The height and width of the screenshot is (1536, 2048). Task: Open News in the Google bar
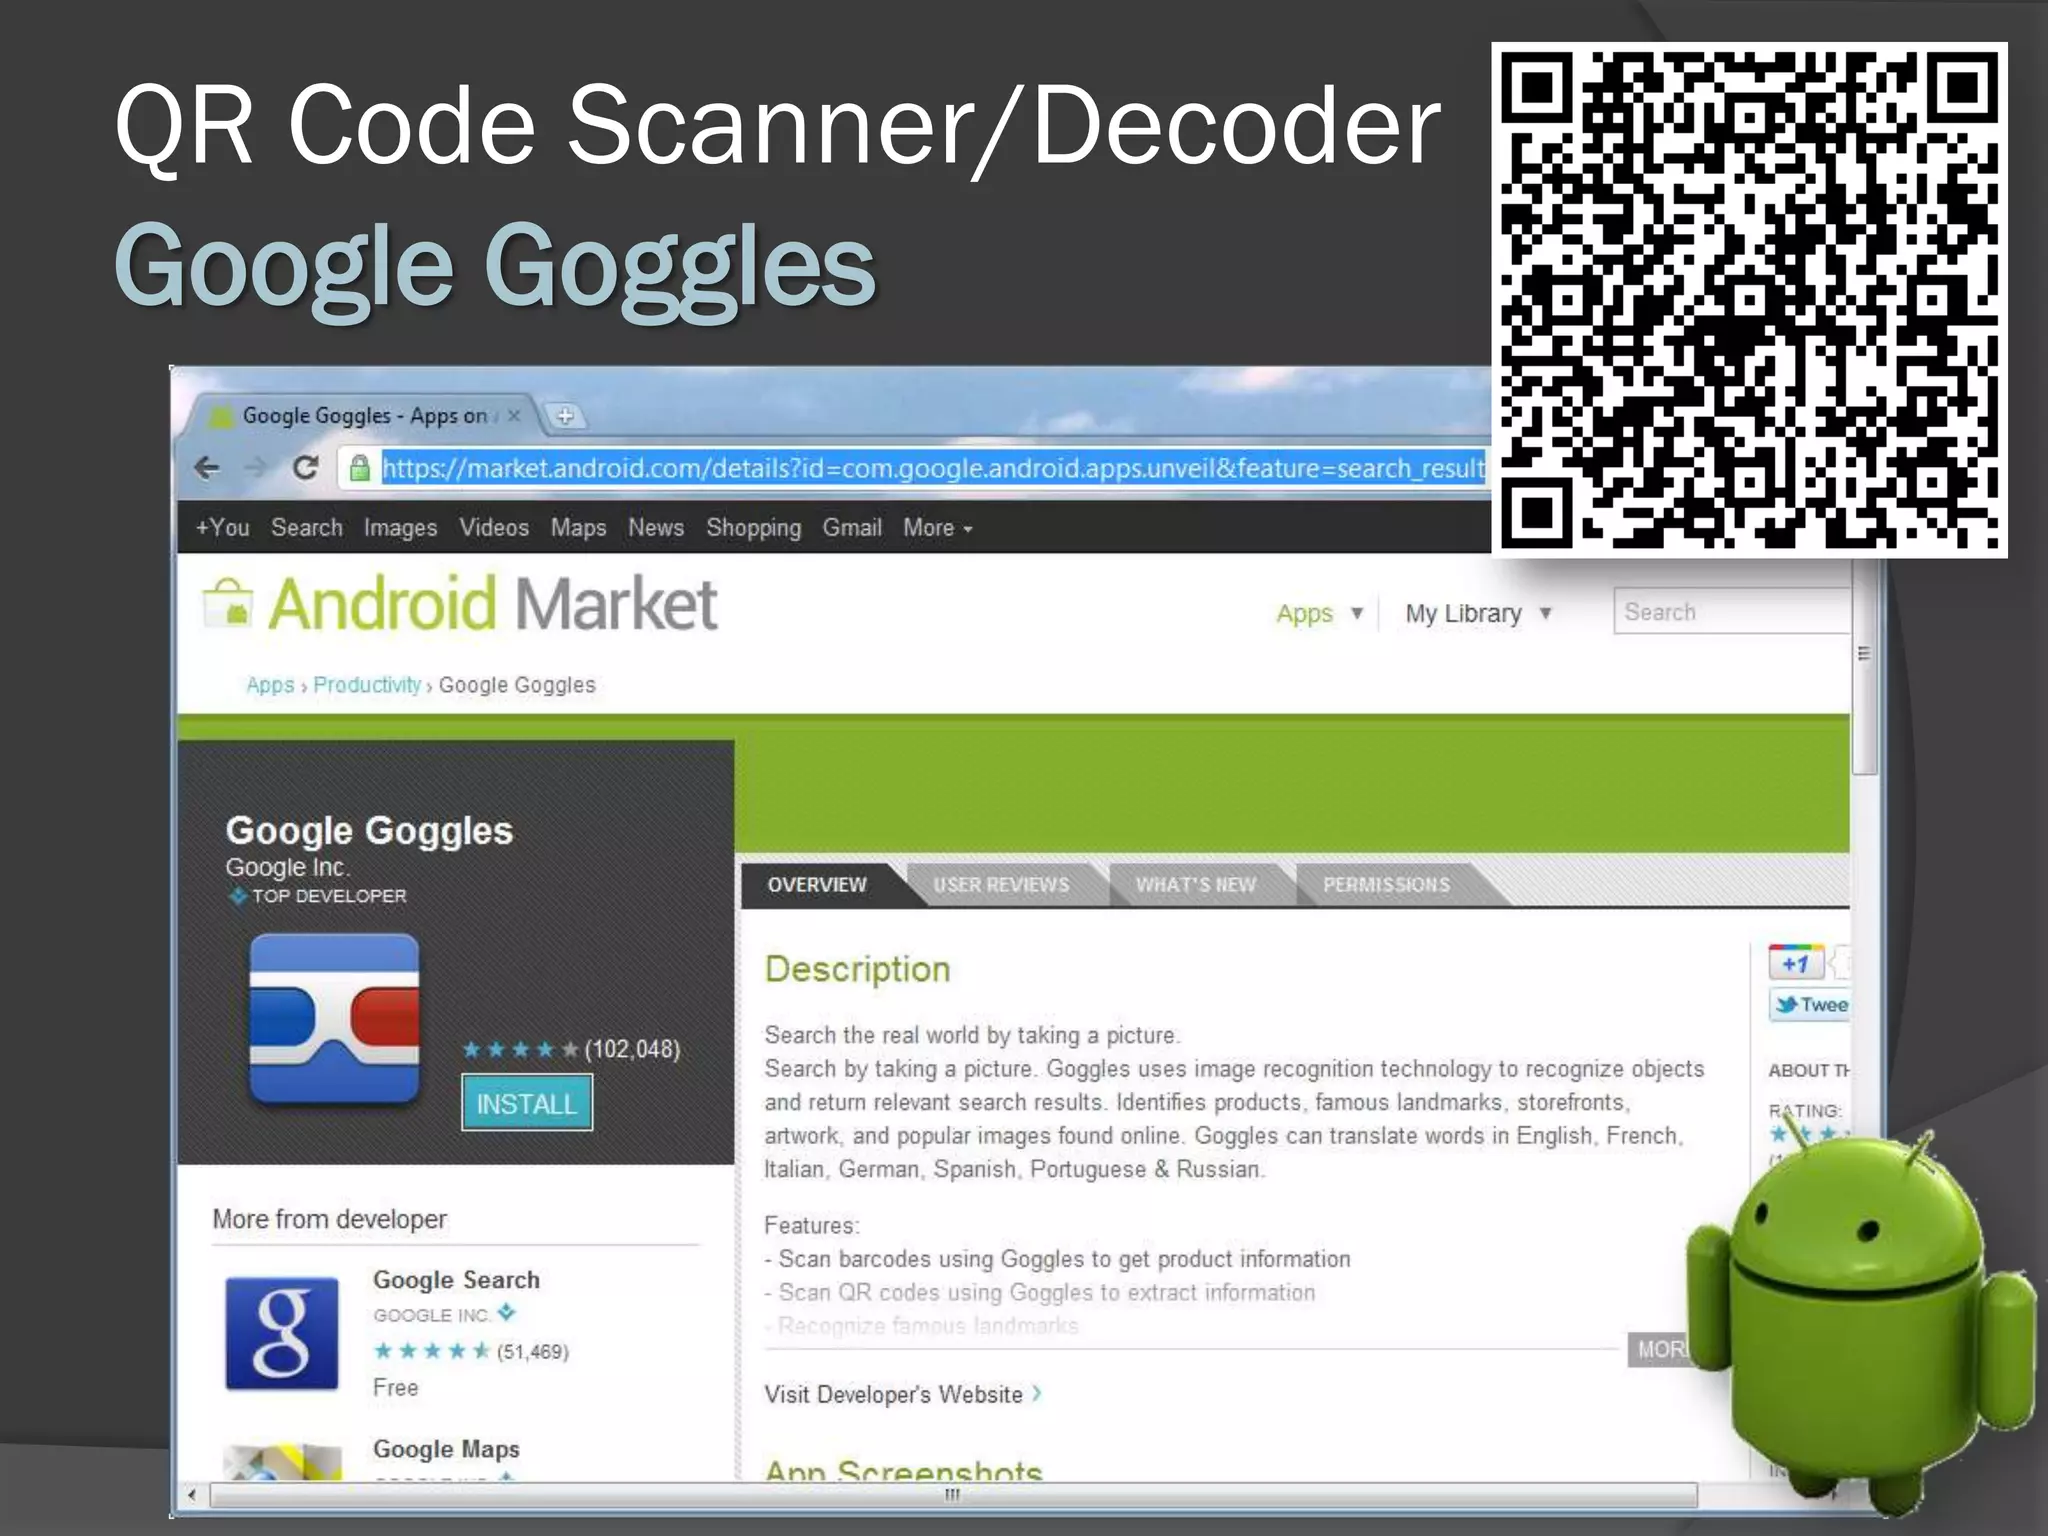[x=656, y=528]
